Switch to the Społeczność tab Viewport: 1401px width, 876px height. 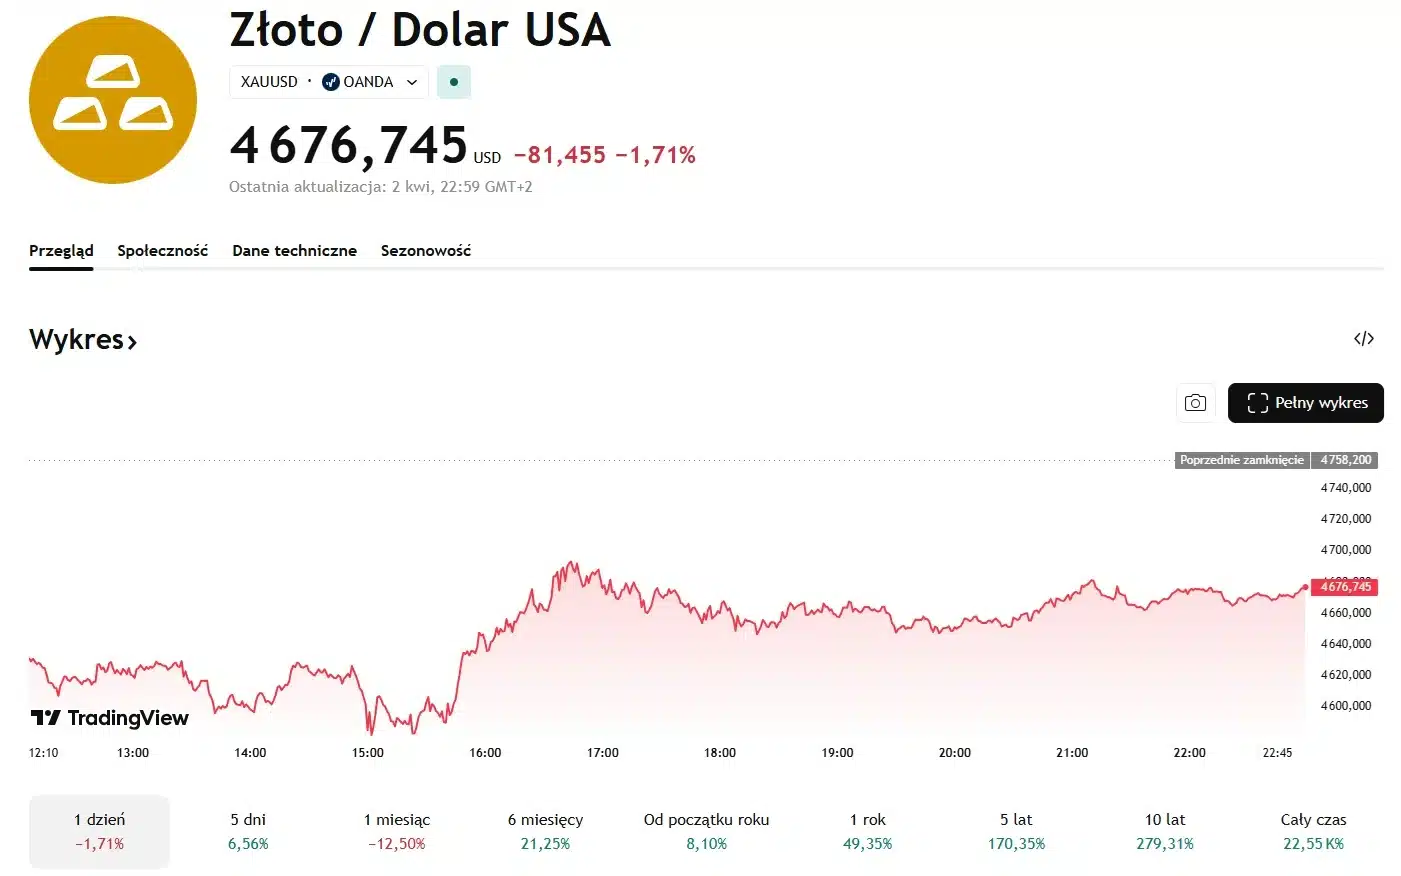162,251
